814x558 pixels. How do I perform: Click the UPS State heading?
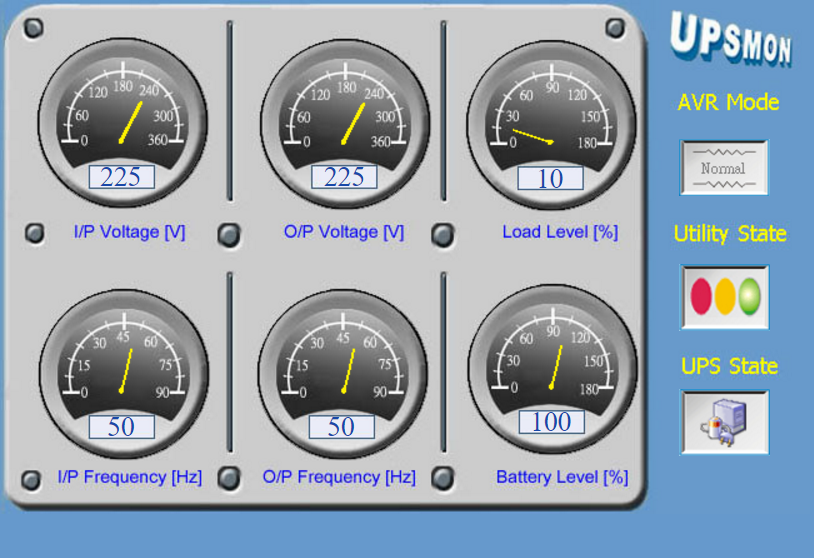pos(729,366)
